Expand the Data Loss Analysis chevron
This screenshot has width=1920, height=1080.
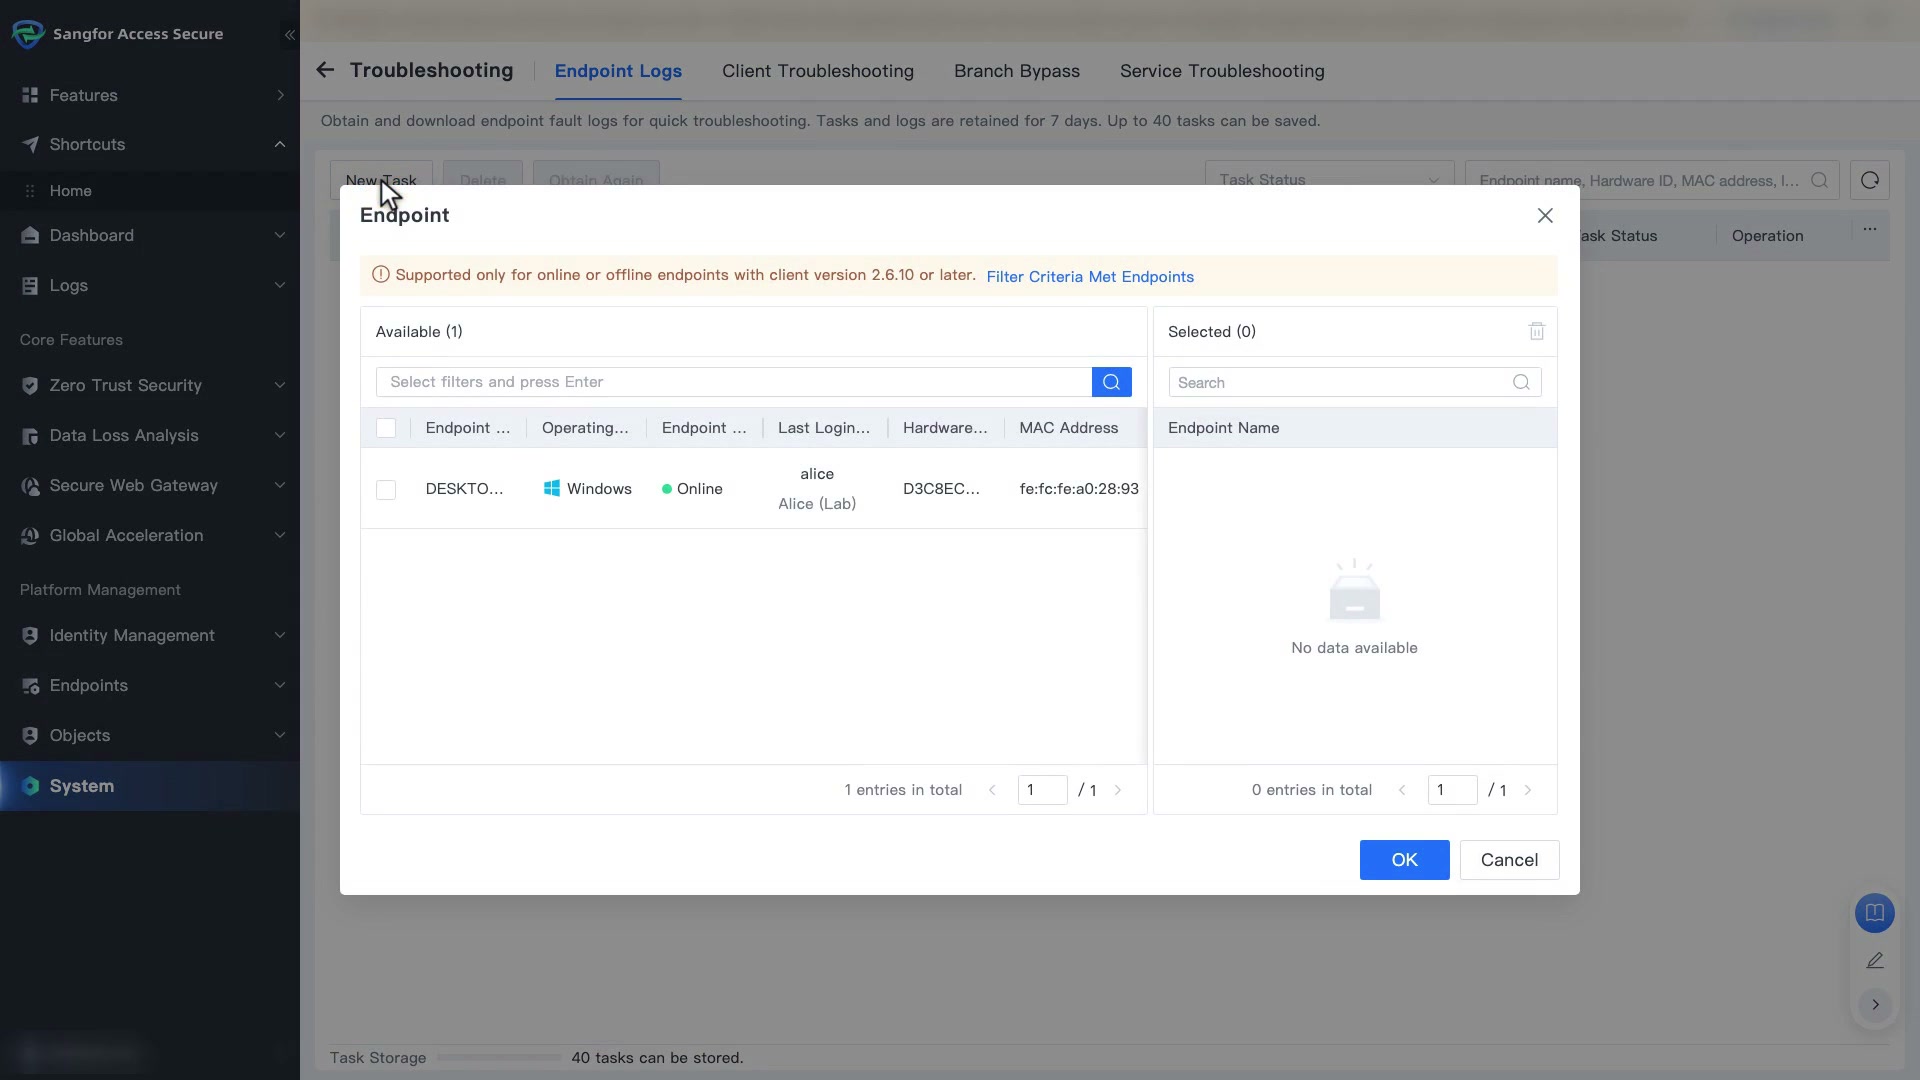[280, 435]
